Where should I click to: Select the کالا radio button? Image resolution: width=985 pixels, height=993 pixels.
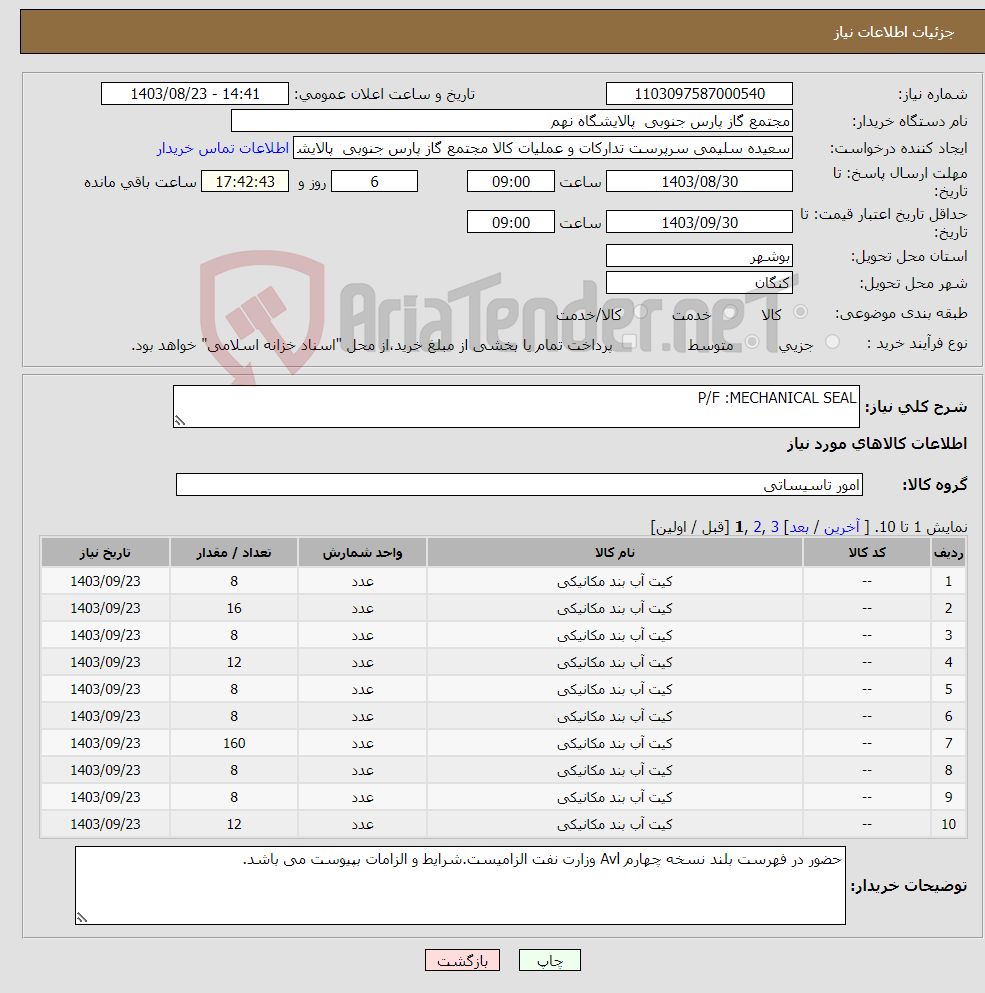[801, 312]
